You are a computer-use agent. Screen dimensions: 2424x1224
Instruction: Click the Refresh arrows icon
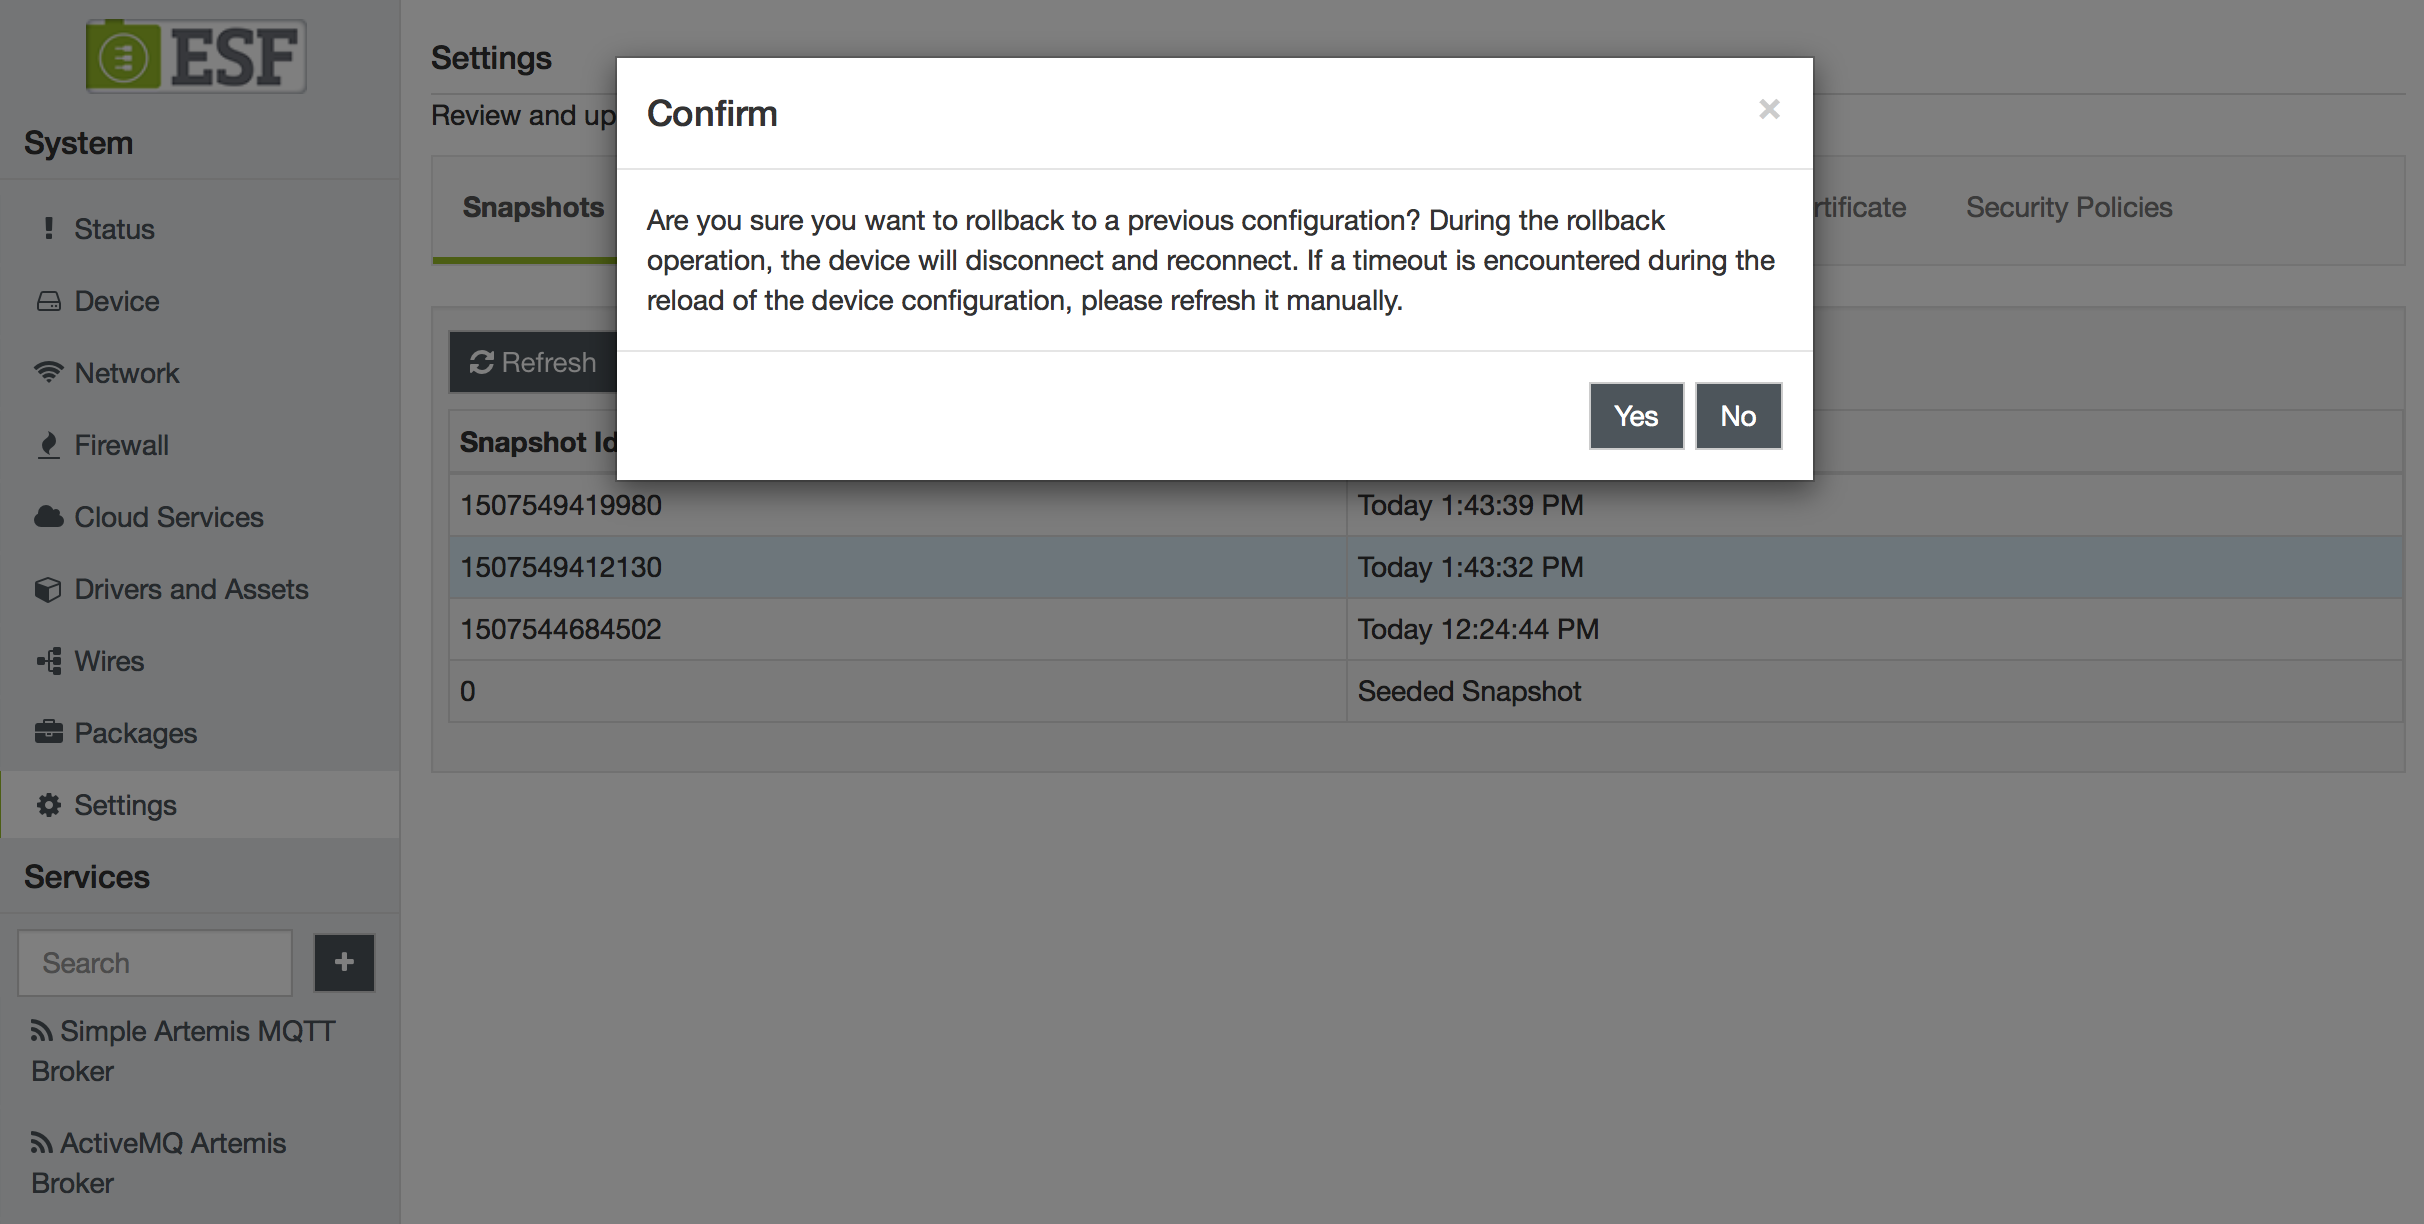tap(481, 362)
